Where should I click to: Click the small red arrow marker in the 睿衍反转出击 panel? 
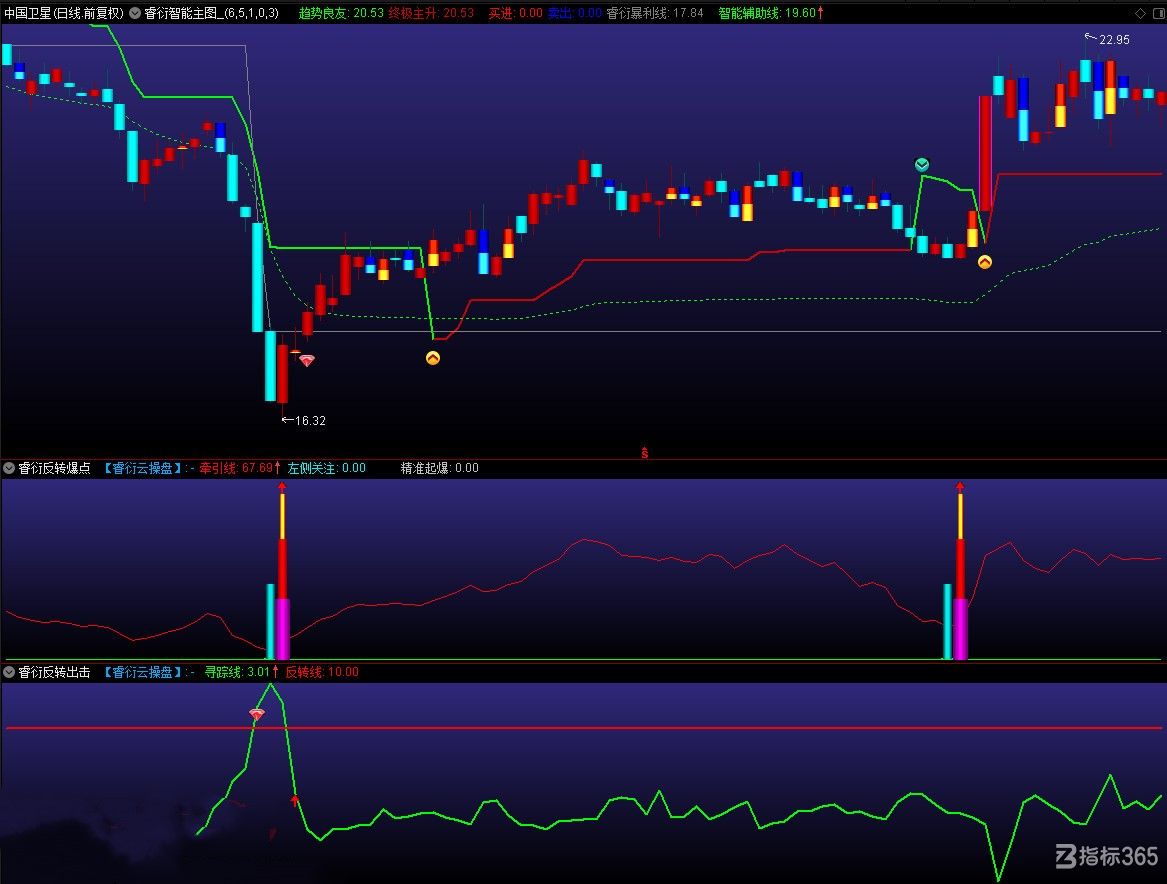click(295, 801)
